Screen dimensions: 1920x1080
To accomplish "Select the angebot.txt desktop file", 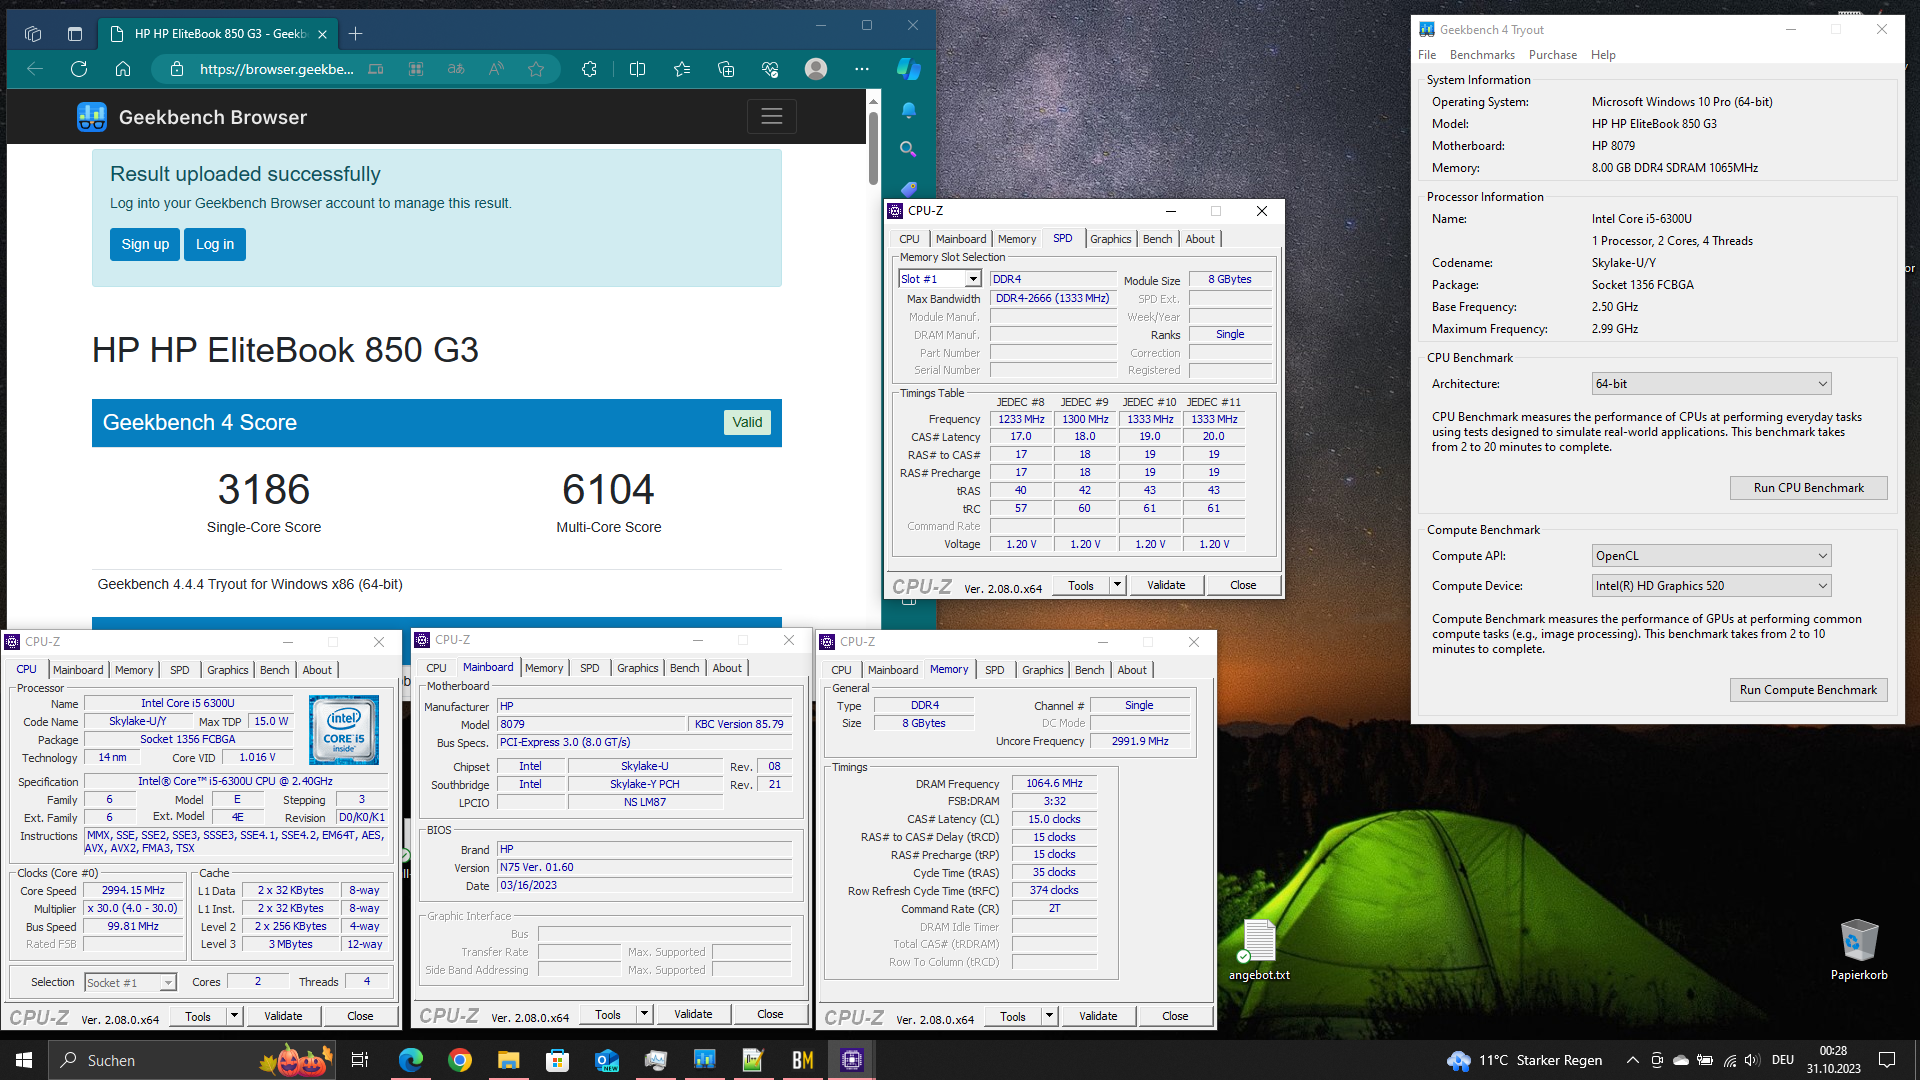I will tap(1259, 950).
